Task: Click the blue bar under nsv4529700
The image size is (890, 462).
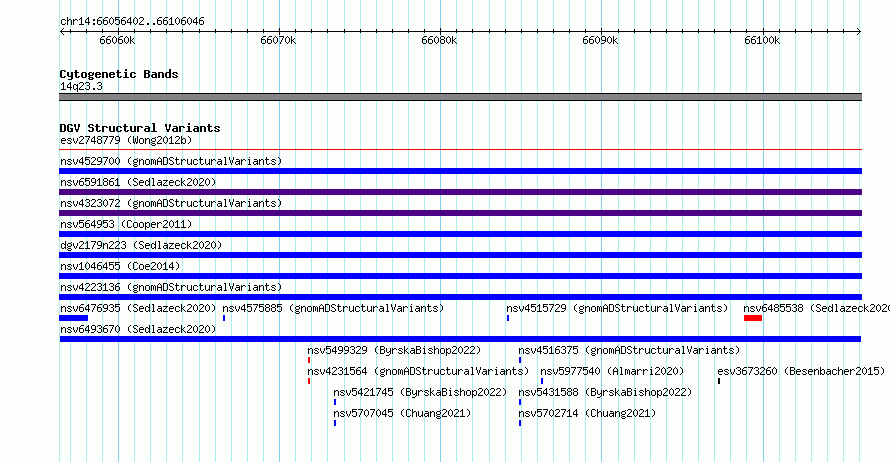Action: pyautogui.click(x=460, y=171)
